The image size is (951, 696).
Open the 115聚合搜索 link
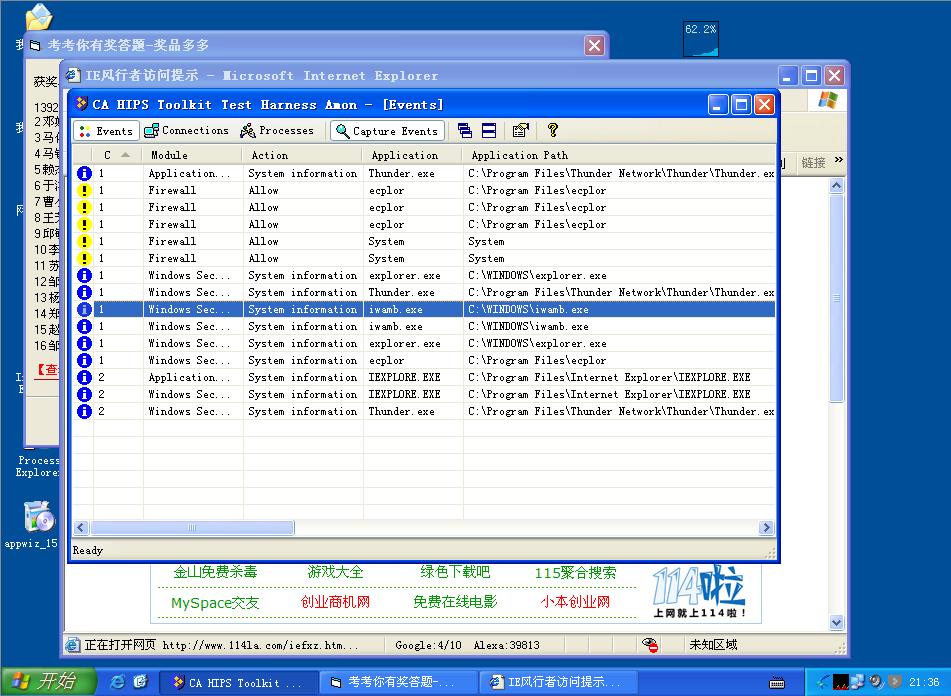(575, 572)
